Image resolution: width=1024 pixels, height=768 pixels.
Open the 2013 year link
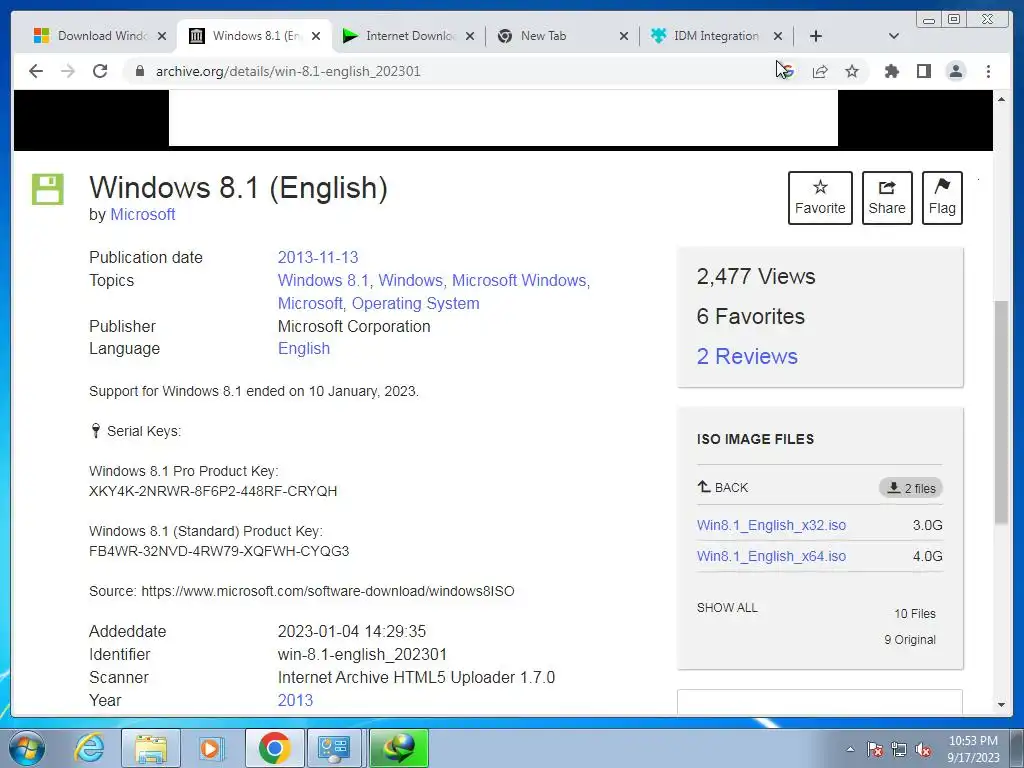295,700
